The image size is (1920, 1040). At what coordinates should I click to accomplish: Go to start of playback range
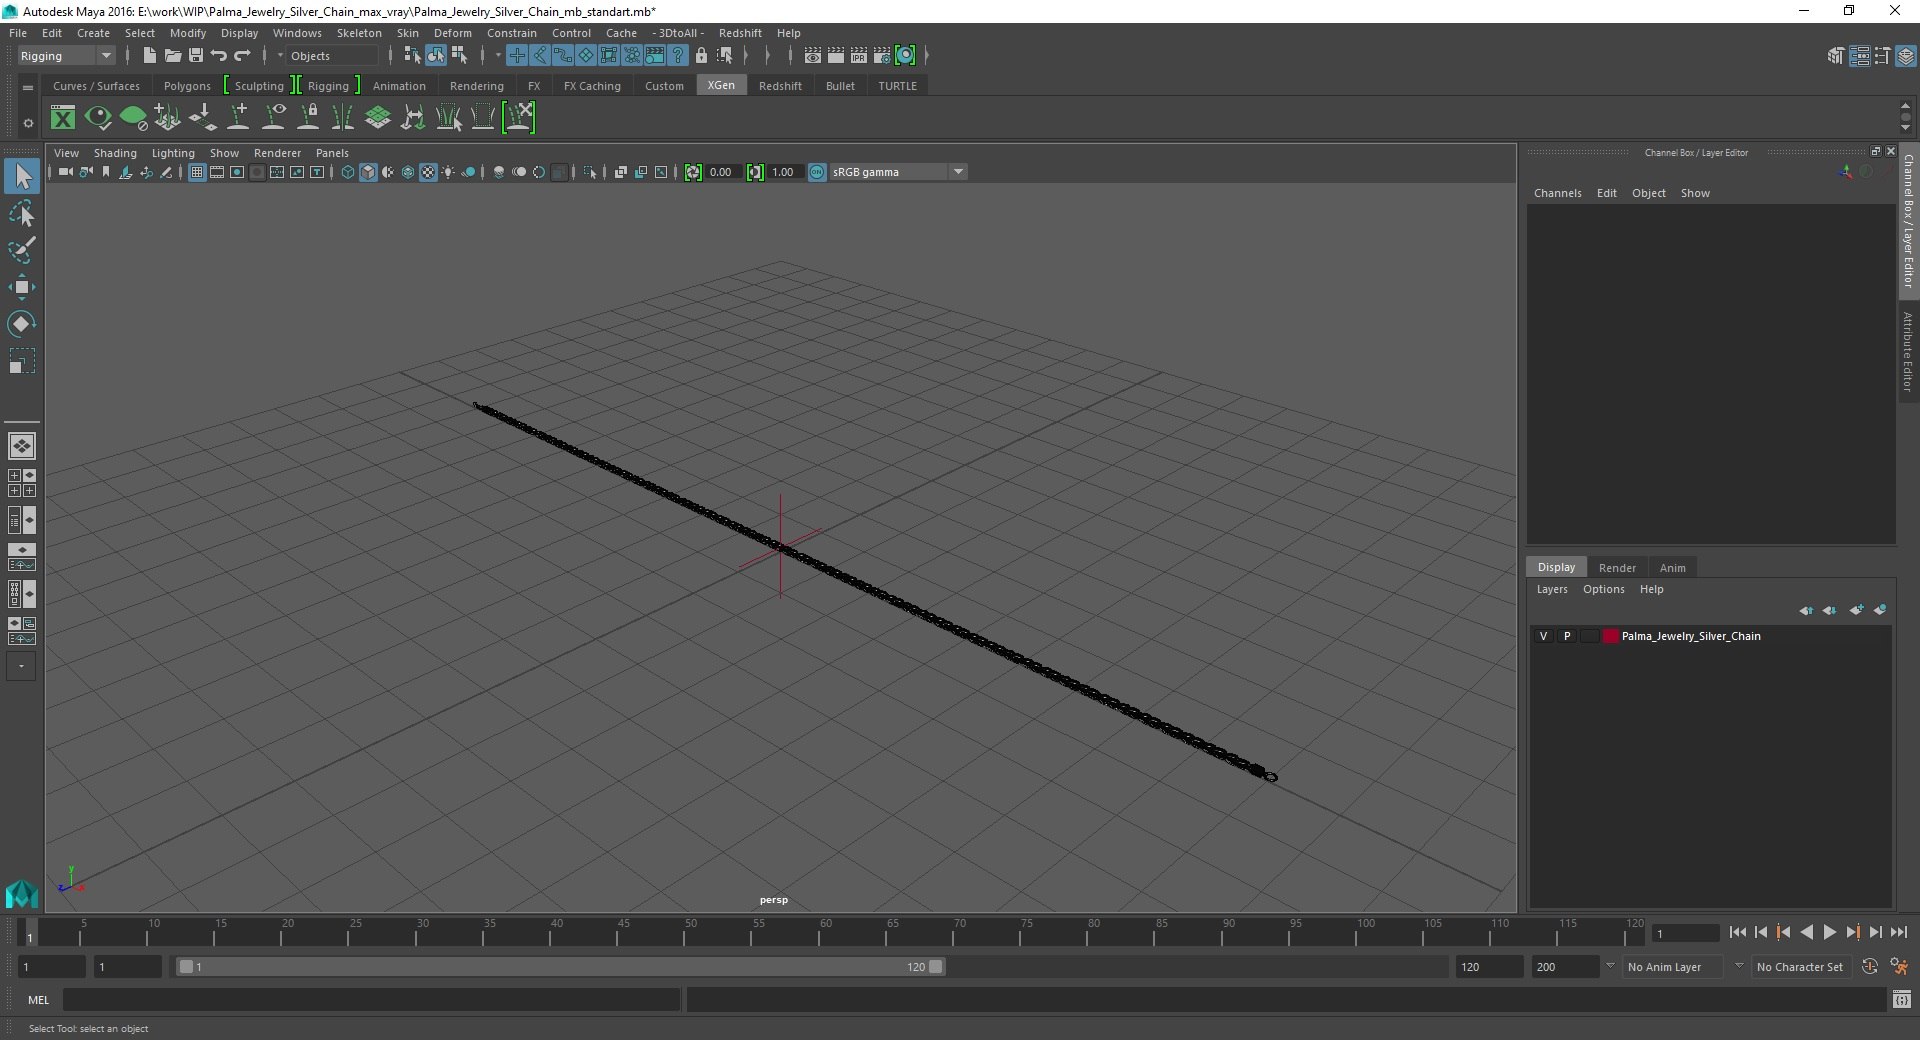[1737, 932]
